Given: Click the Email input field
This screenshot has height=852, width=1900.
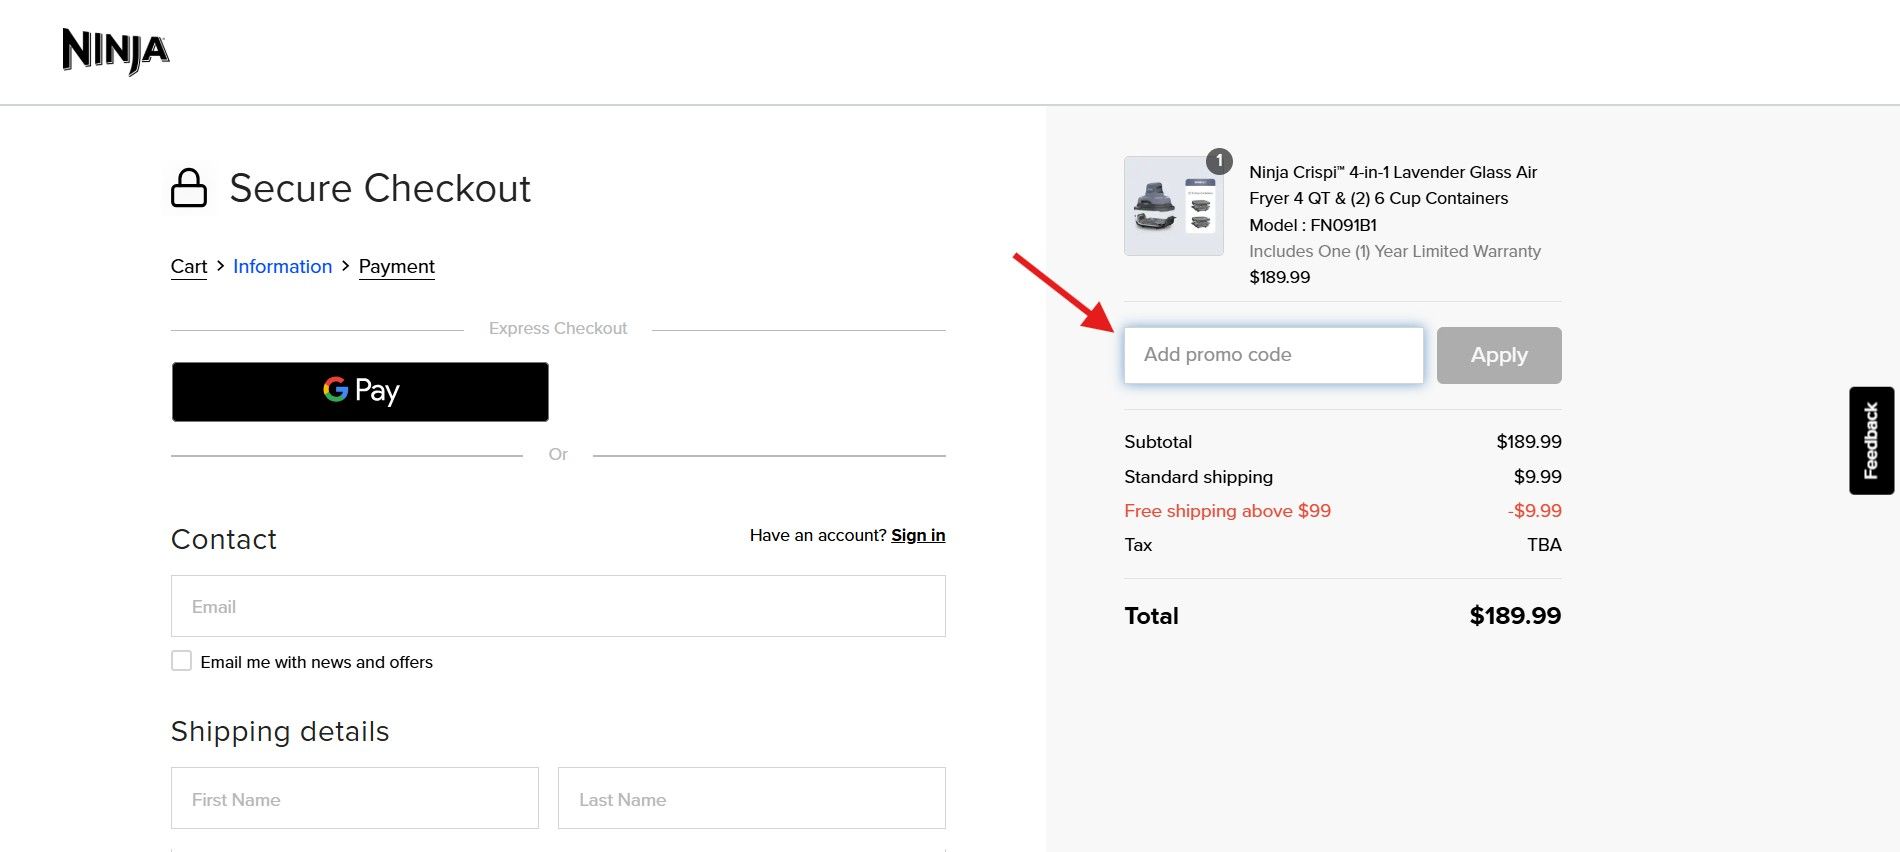Looking at the screenshot, I should point(558,605).
